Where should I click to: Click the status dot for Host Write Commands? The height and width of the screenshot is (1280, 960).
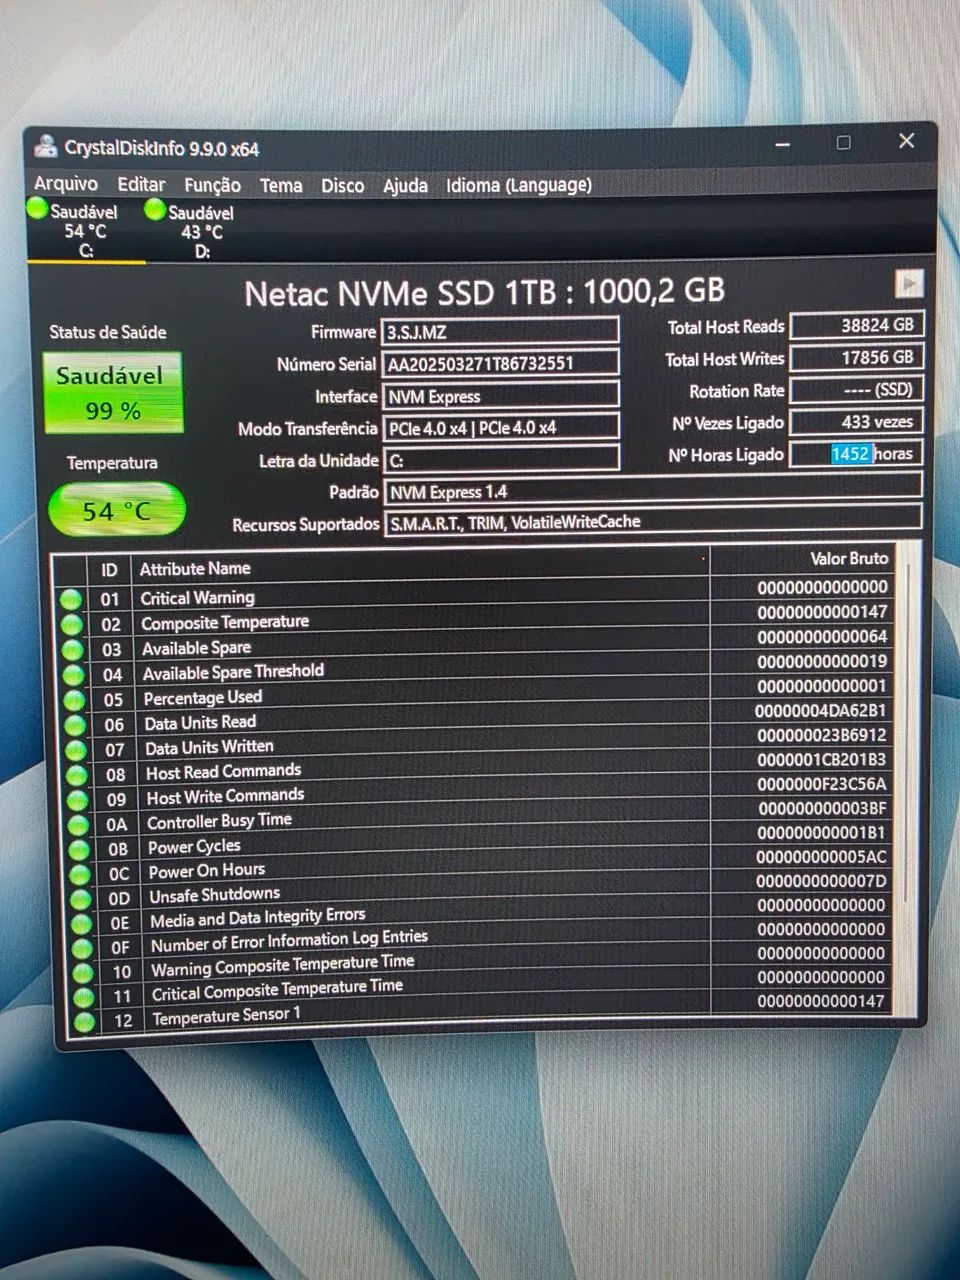pos(78,800)
